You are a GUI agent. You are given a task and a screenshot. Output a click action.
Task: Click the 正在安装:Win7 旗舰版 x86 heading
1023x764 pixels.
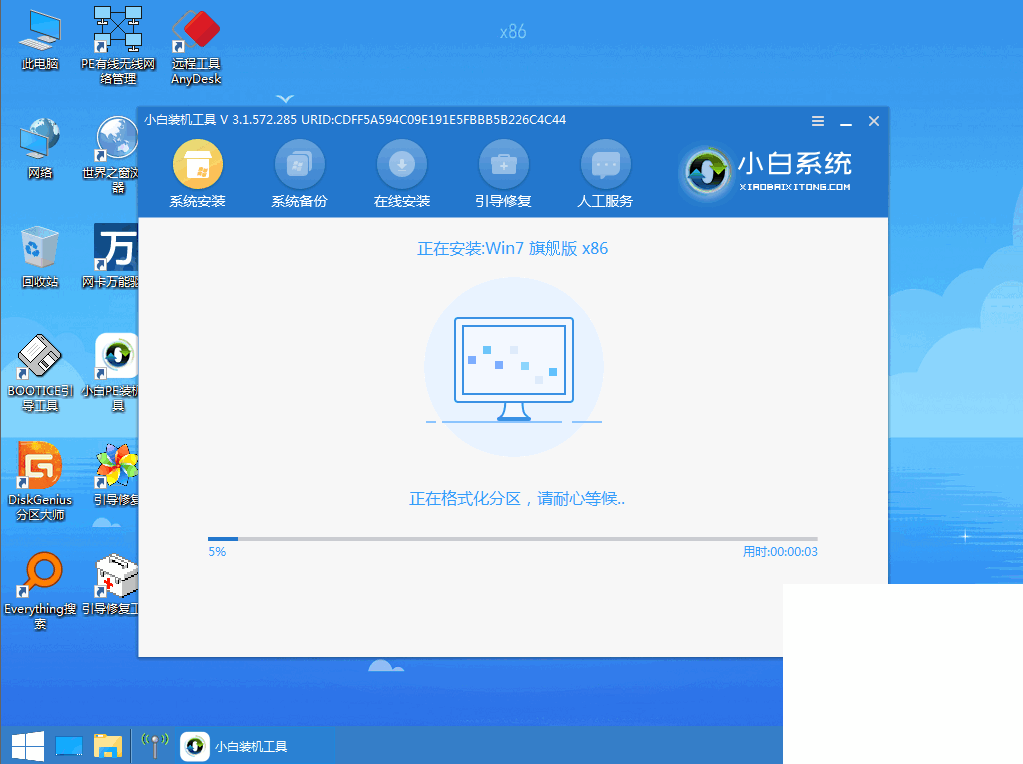coord(513,249)
